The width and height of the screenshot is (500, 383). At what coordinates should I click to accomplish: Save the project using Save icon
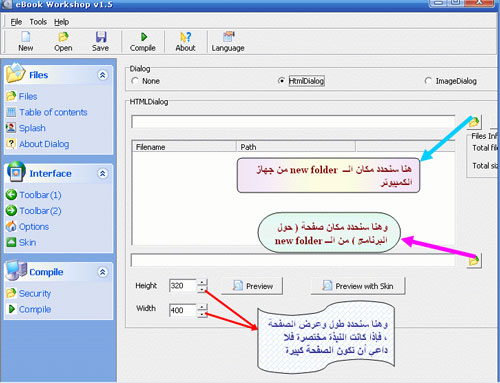pyautogui.click(x=101, y=37)
